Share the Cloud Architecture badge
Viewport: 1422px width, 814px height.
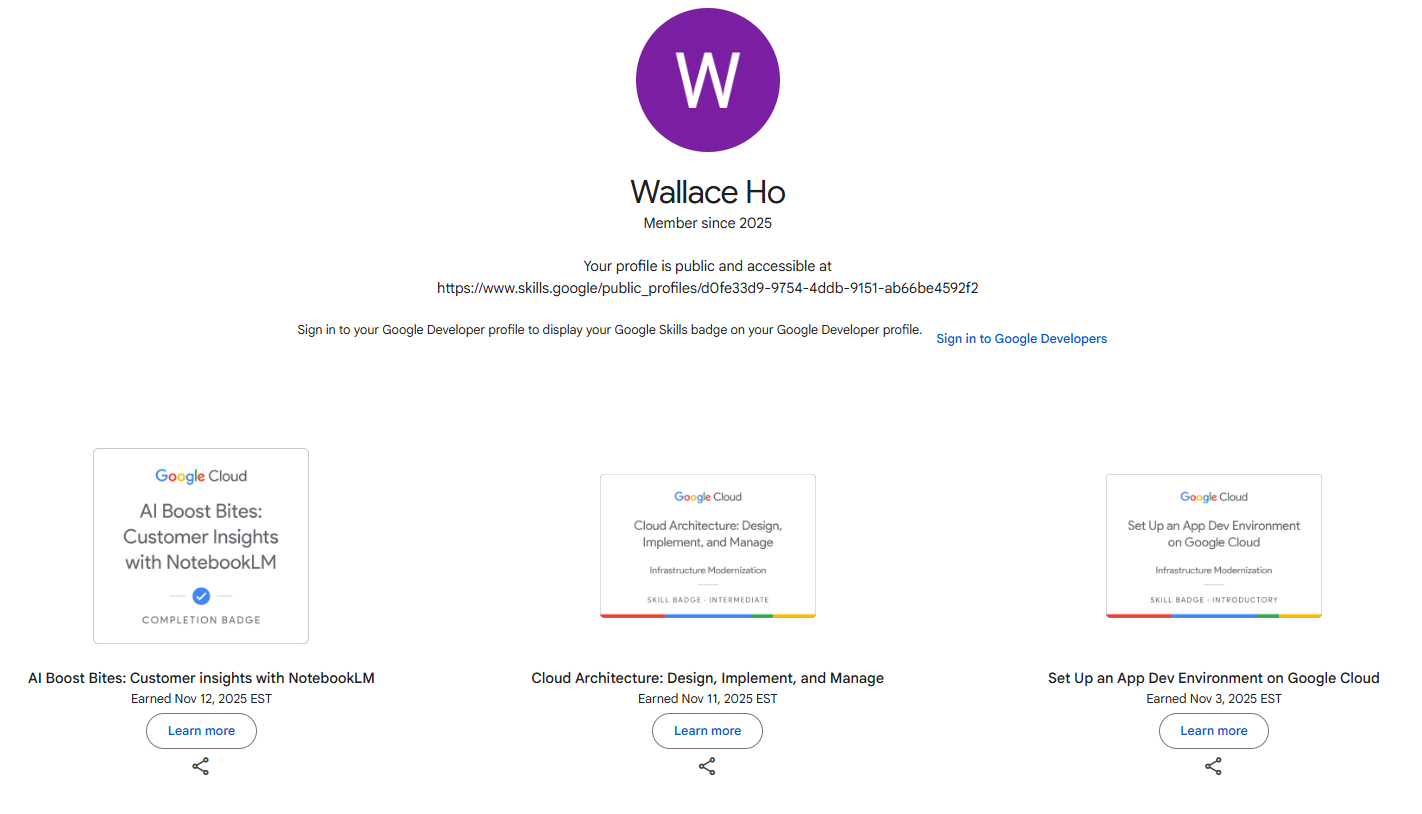point(707,767)
